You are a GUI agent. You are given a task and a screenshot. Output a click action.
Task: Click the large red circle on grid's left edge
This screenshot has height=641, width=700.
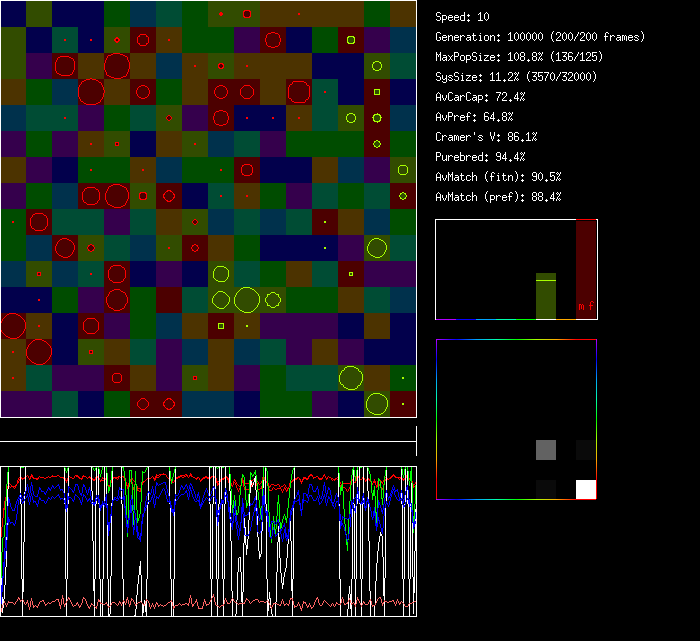pos(13,326)
